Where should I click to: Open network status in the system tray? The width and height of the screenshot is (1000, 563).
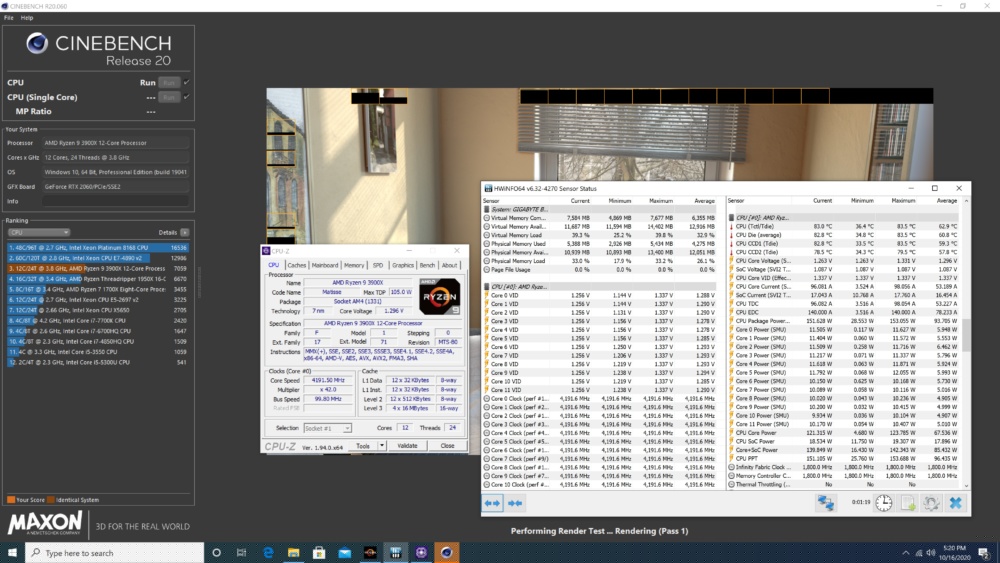click(919, 553)
